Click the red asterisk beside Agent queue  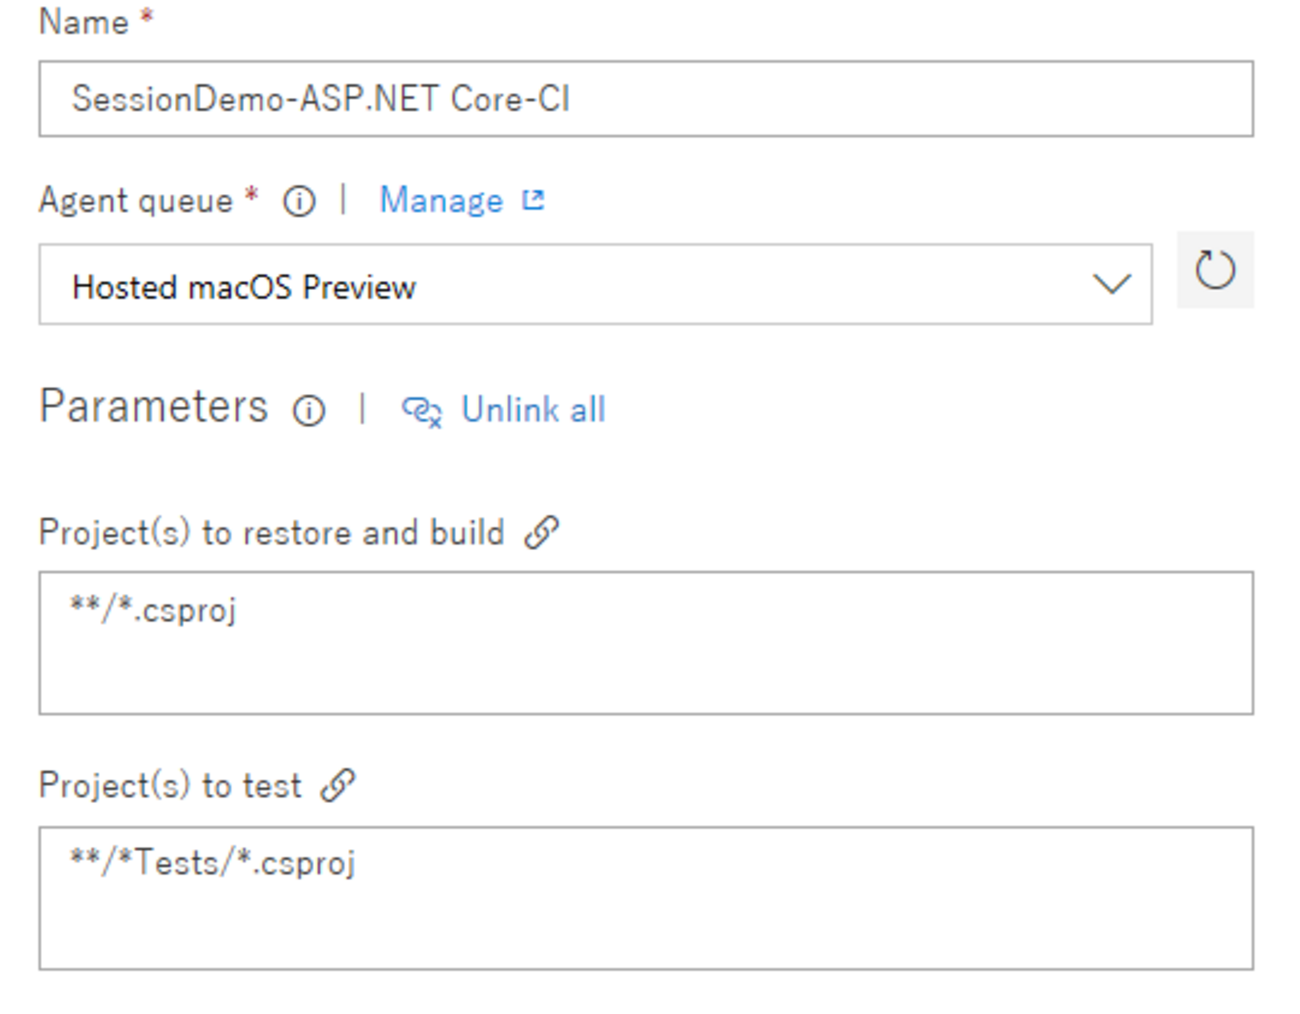pyautogui.click(x=252, y=193)
